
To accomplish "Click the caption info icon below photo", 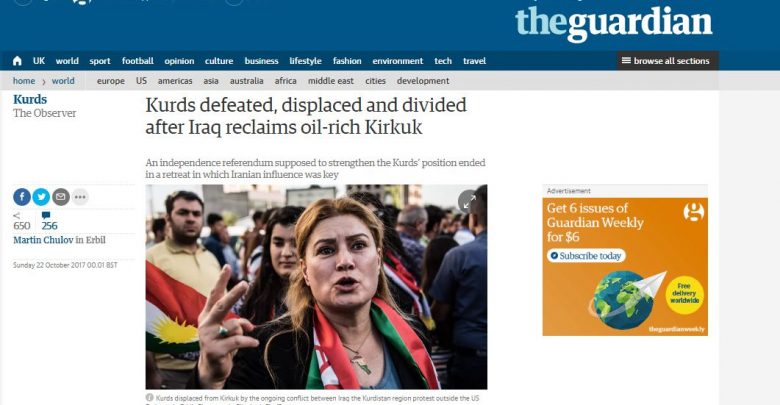I will 149,398.
